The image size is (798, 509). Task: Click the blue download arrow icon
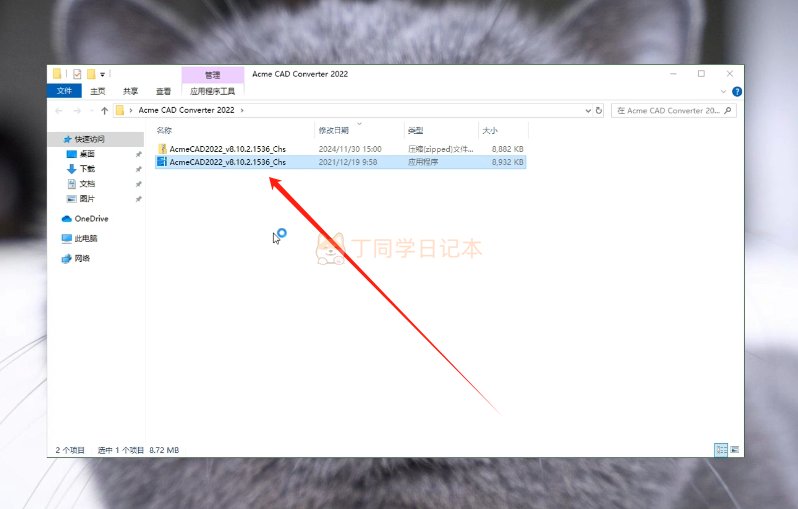(x=72, y=169)
